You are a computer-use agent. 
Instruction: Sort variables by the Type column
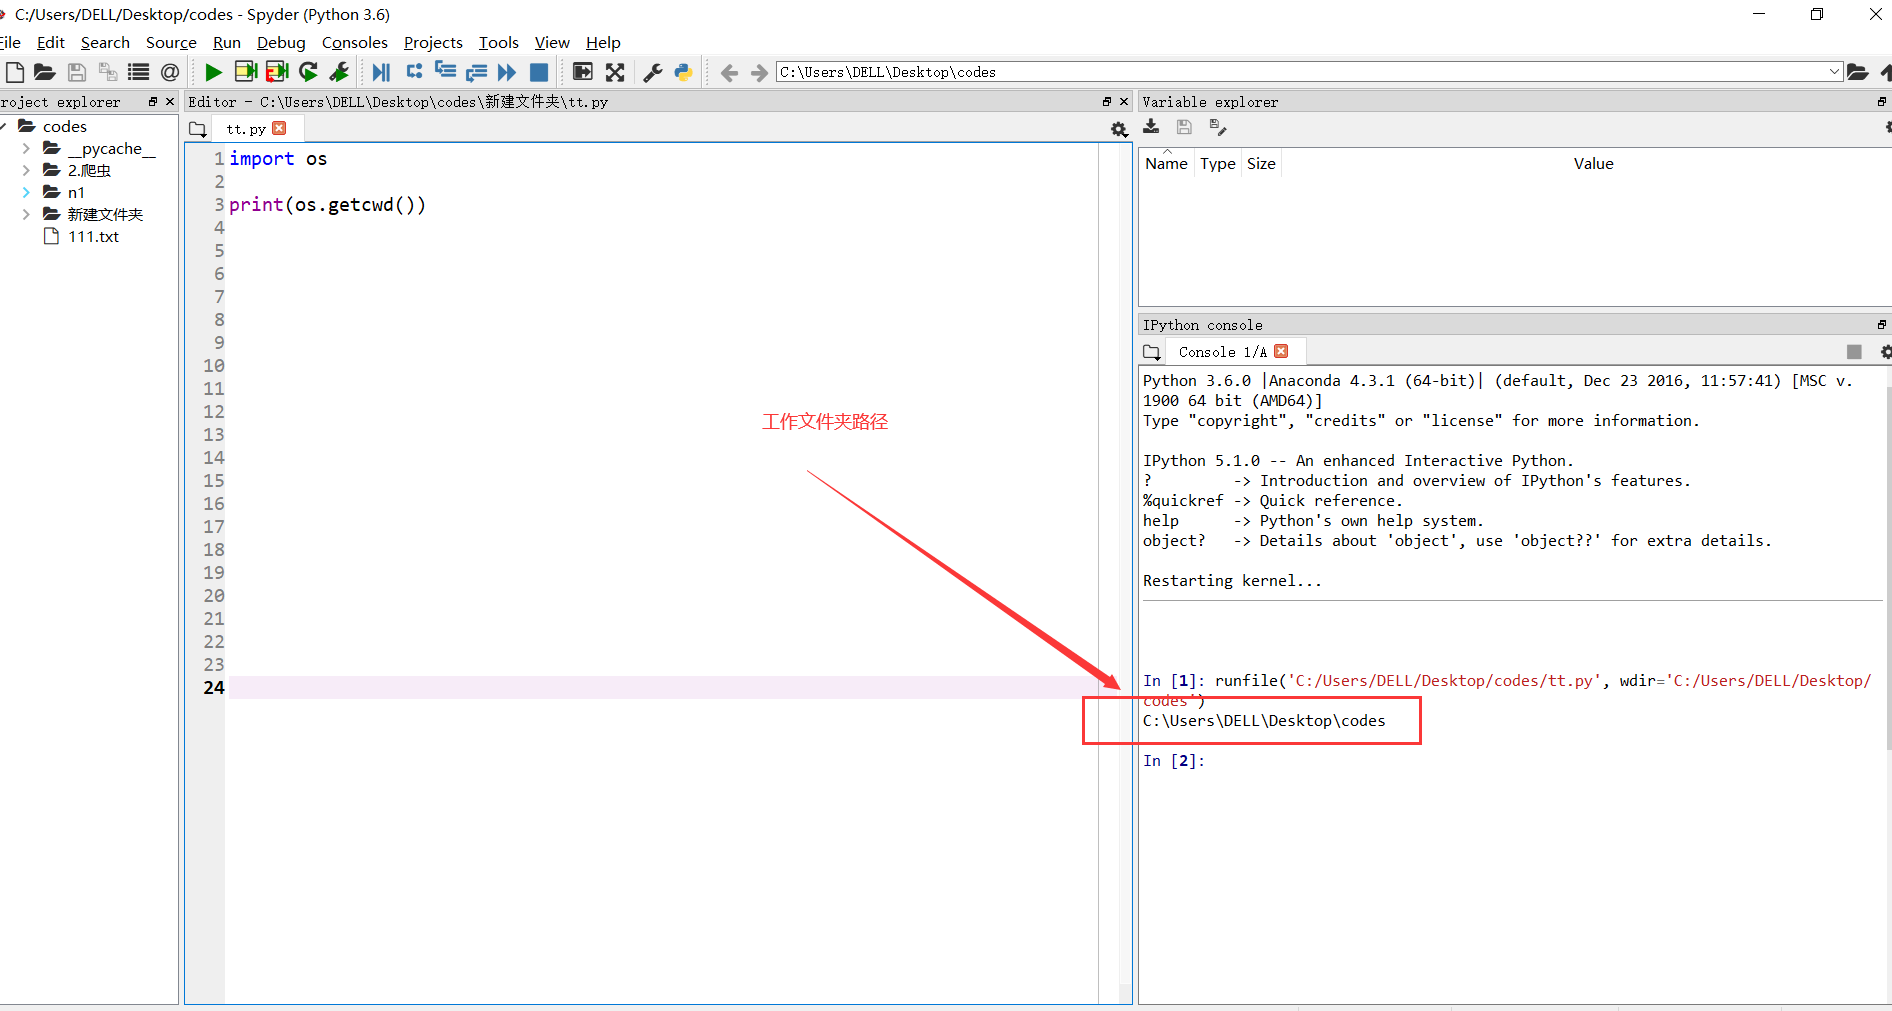click(x=1217, y=163)
